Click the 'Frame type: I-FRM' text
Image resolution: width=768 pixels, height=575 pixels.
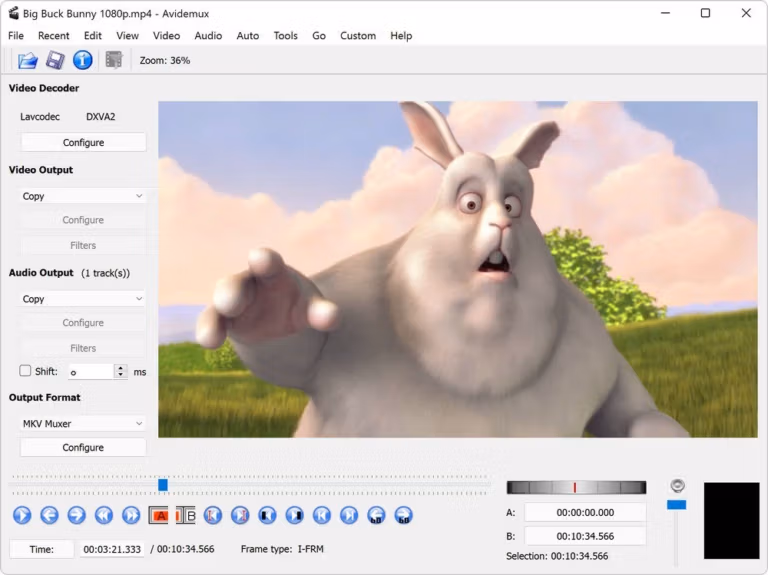tap(282, 549)
